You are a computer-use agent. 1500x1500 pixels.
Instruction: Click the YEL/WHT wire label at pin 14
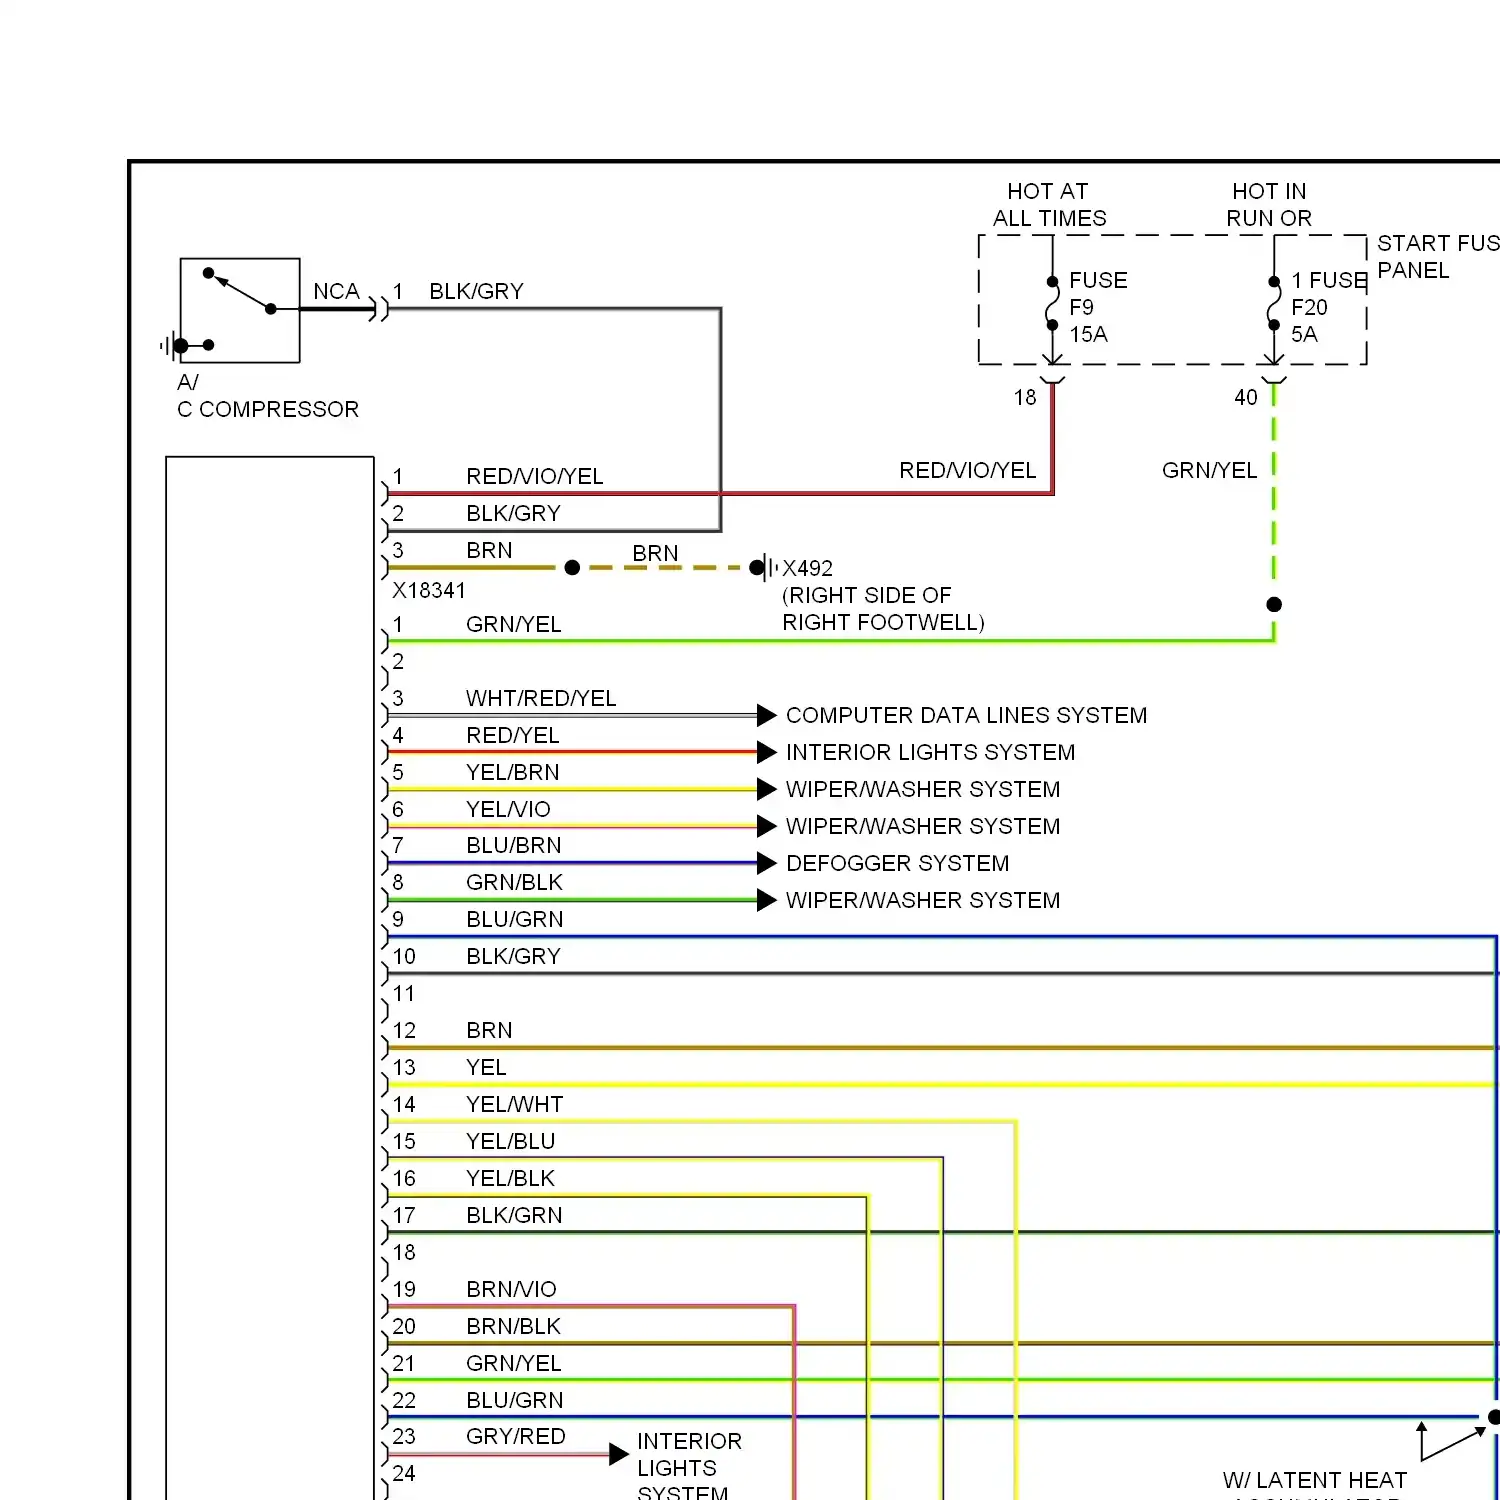point(515,1104)
